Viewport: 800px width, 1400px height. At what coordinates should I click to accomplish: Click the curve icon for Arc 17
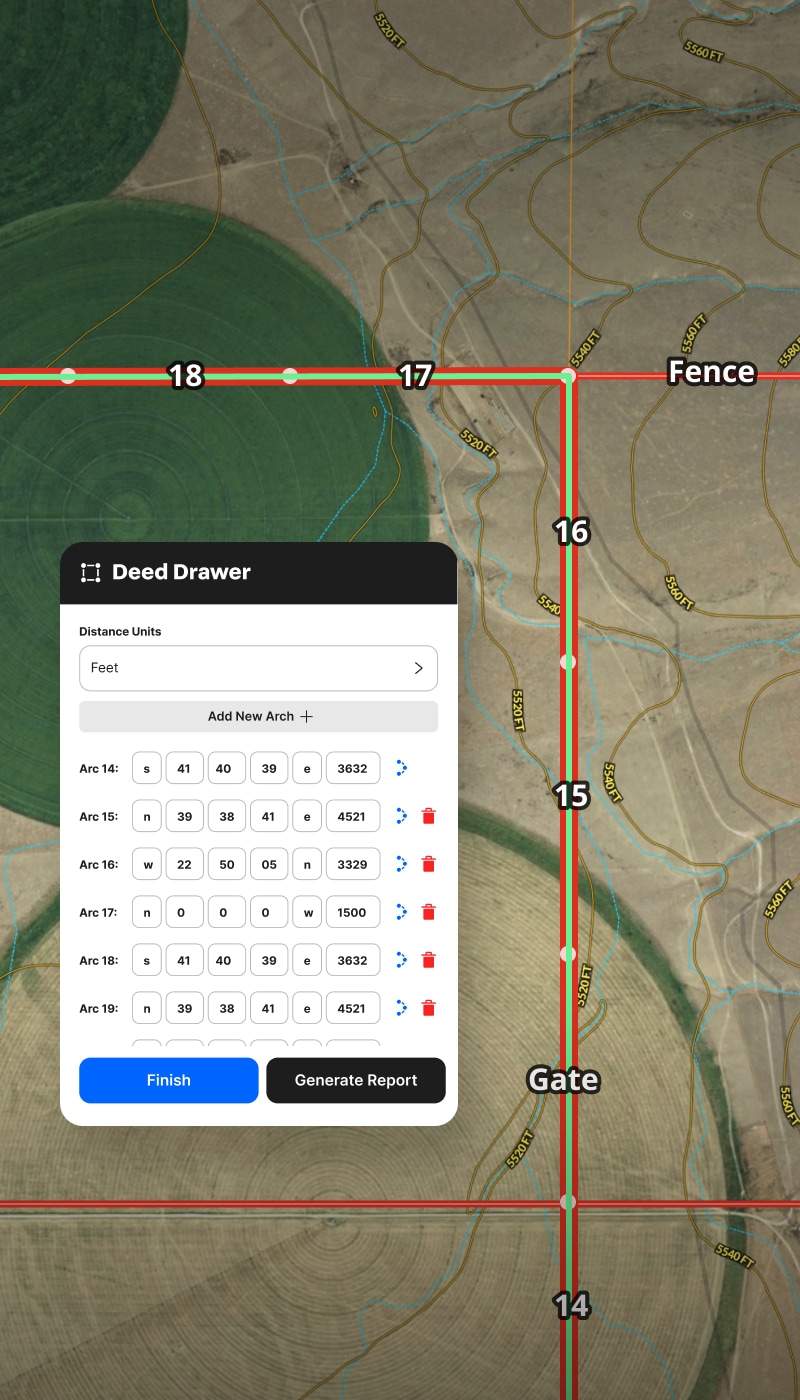click(401, 912)
